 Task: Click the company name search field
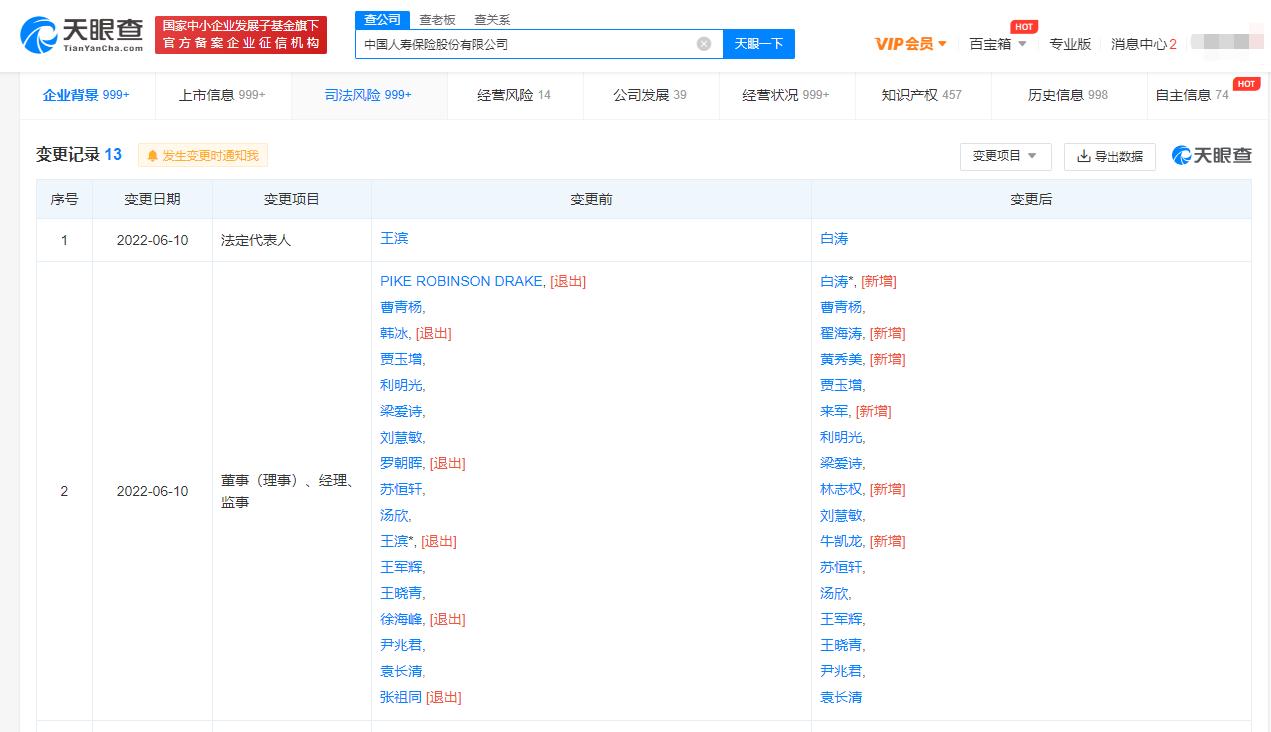(525, 44)
